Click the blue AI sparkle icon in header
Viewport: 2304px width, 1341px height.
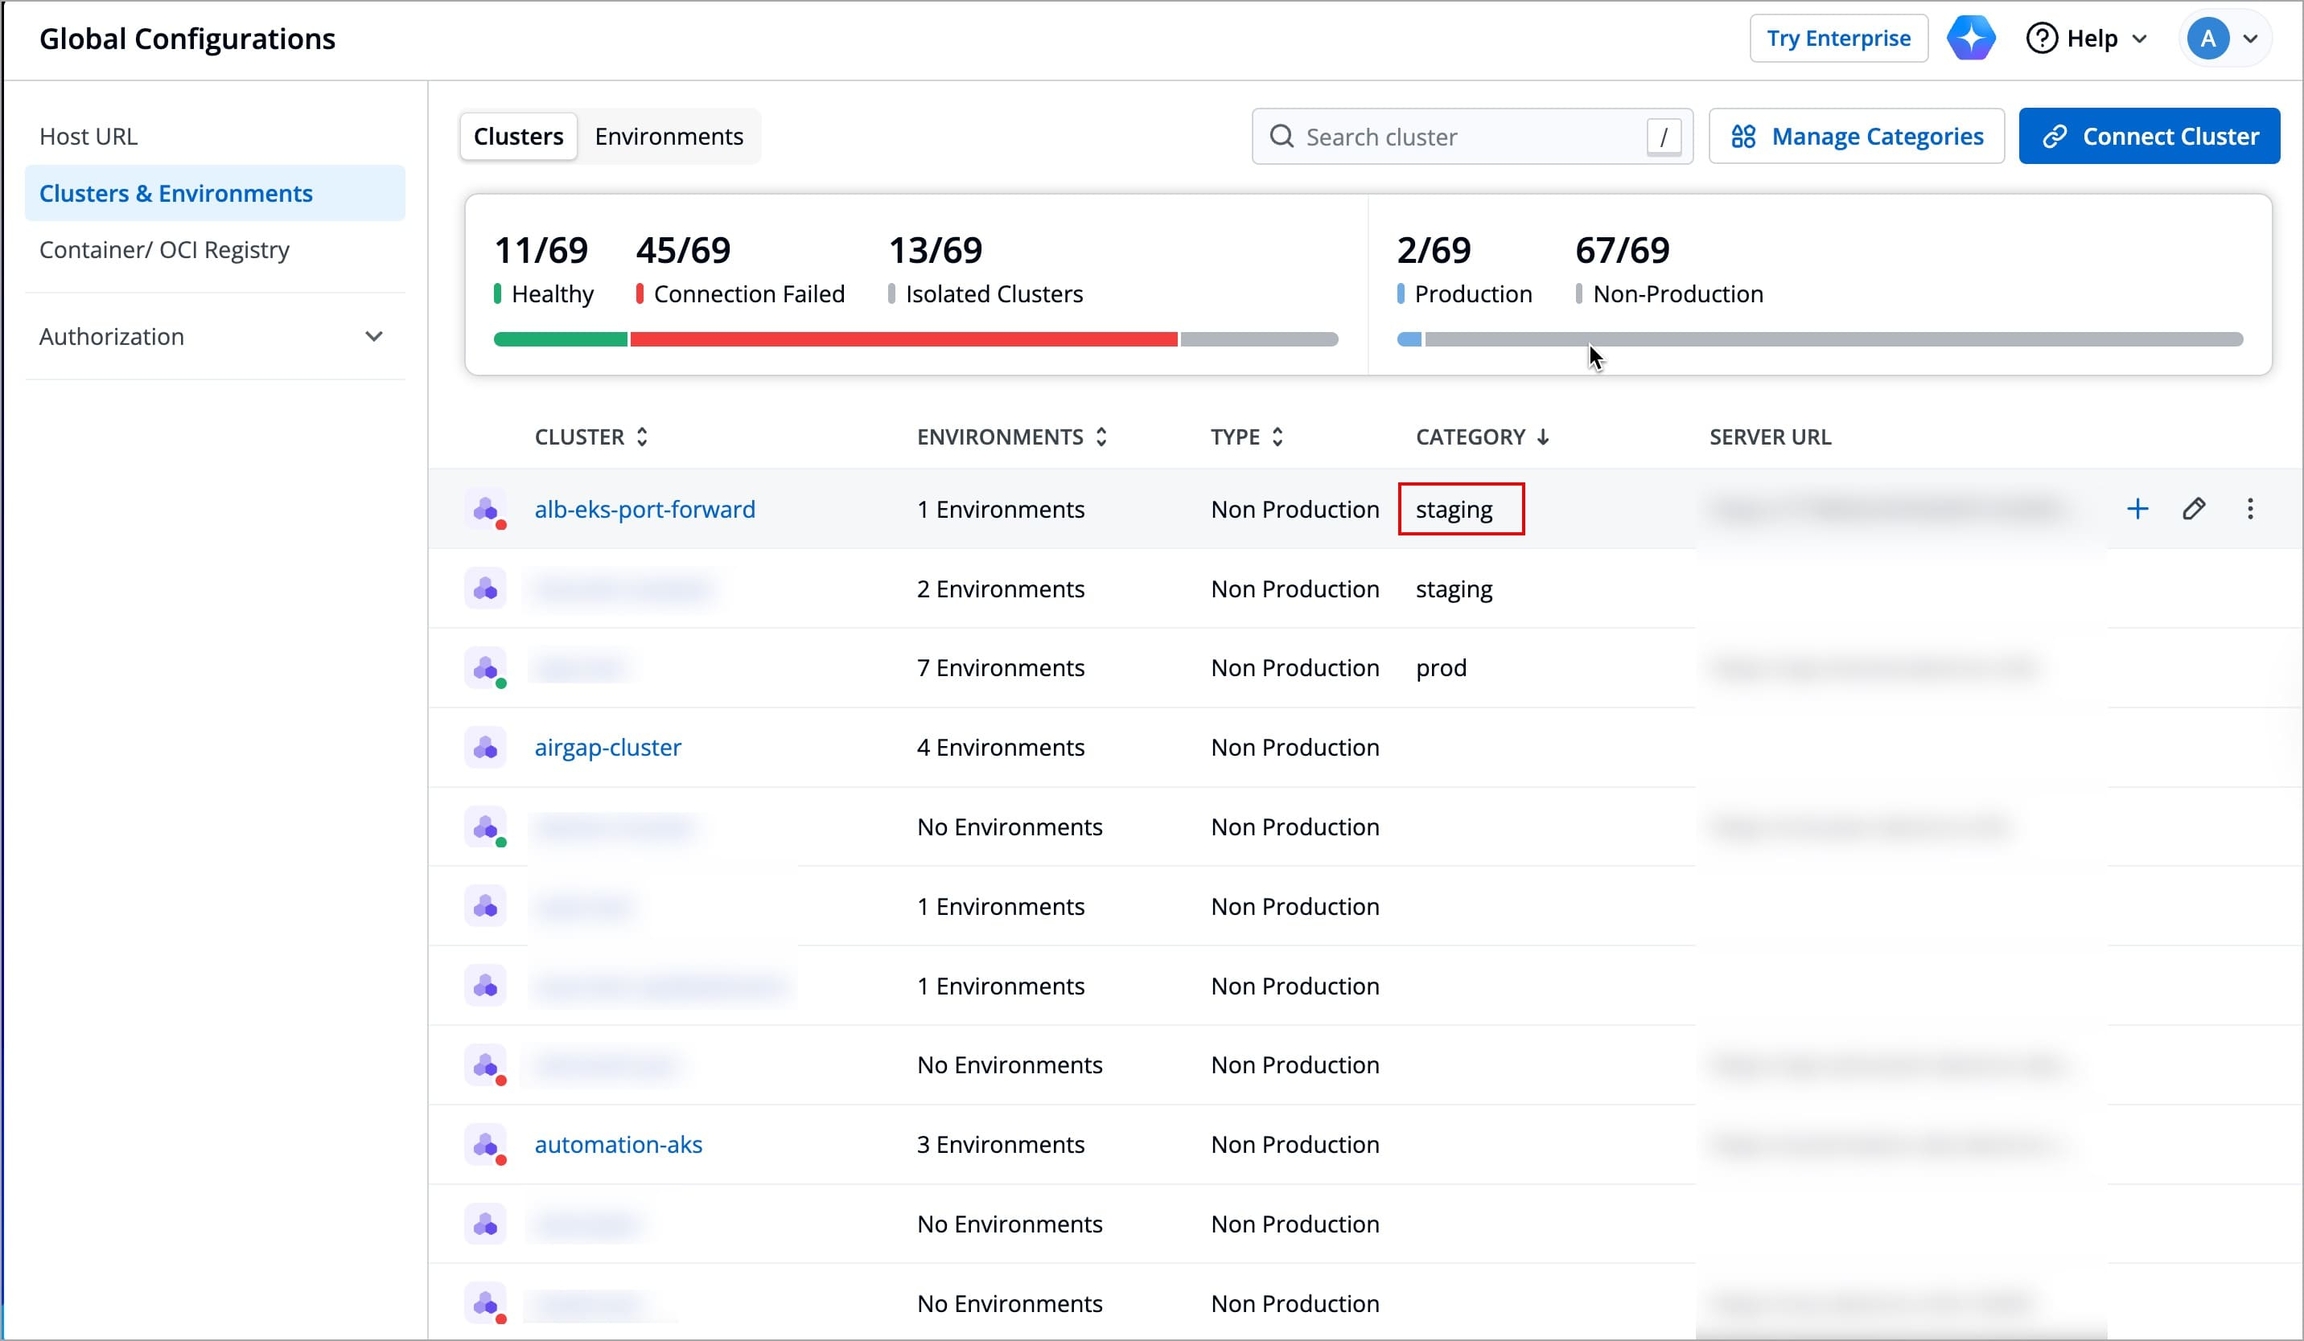tap(1970, 38)
